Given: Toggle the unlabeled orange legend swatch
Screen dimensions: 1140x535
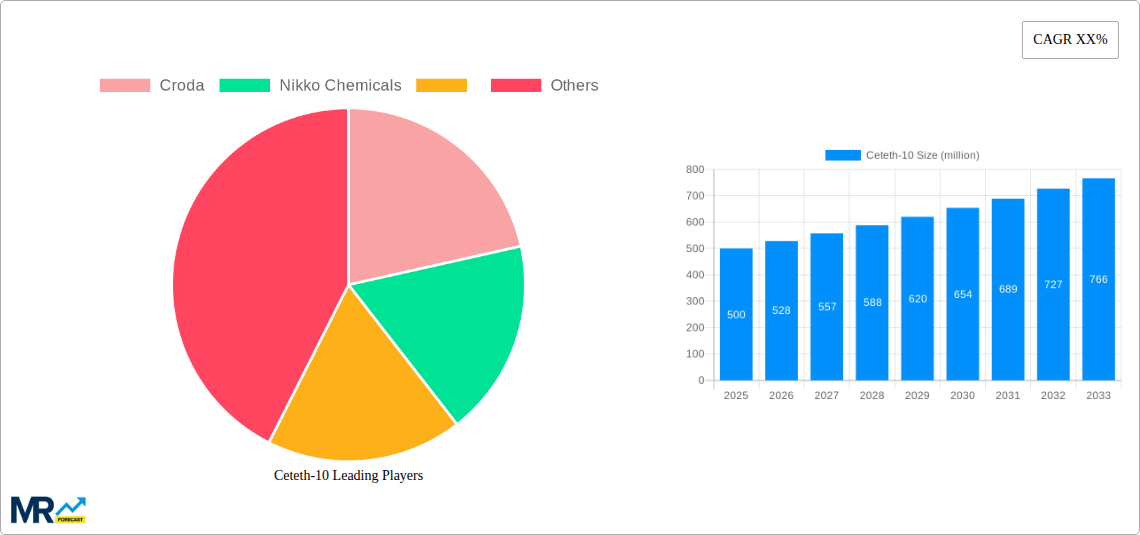Looking at the screenshot, I should (x=441, y=85).
